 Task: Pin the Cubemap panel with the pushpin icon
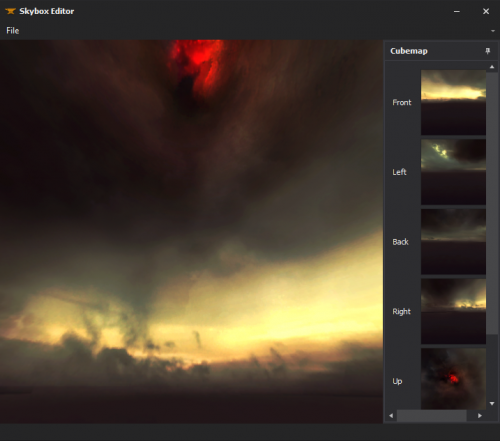487,51
